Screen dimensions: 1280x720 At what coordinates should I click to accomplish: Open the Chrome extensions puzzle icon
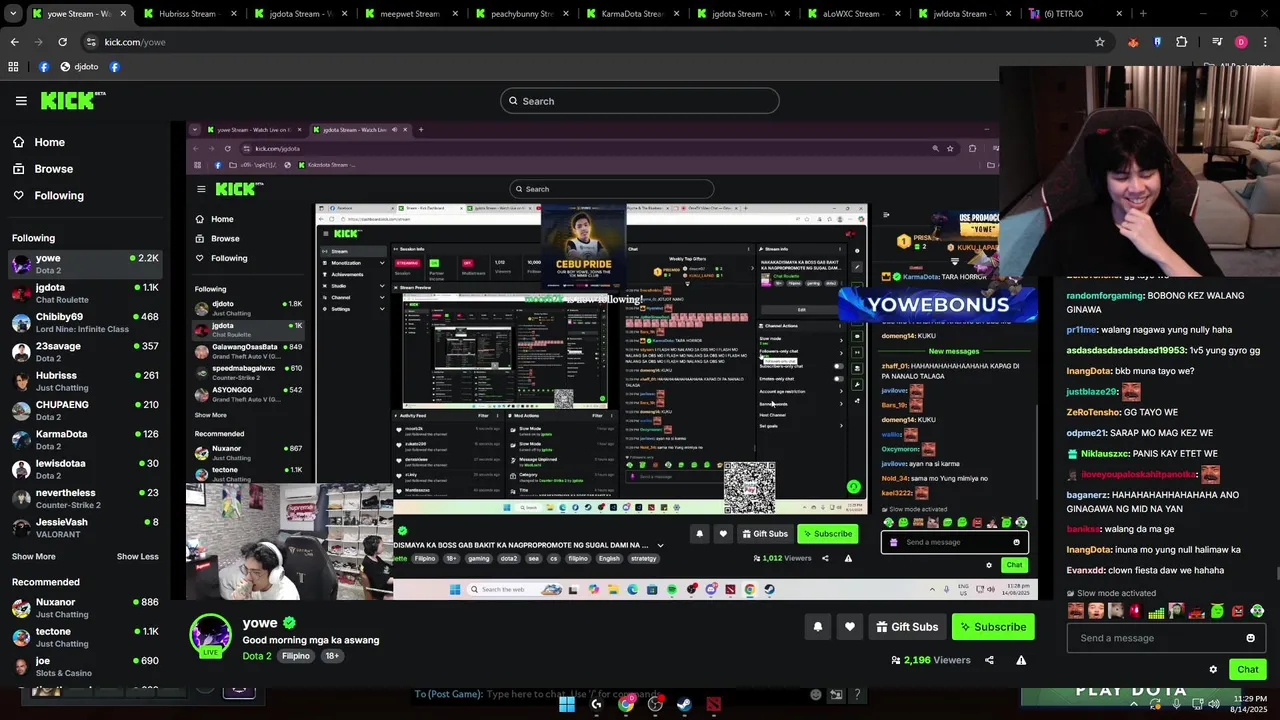(1182, 42)
